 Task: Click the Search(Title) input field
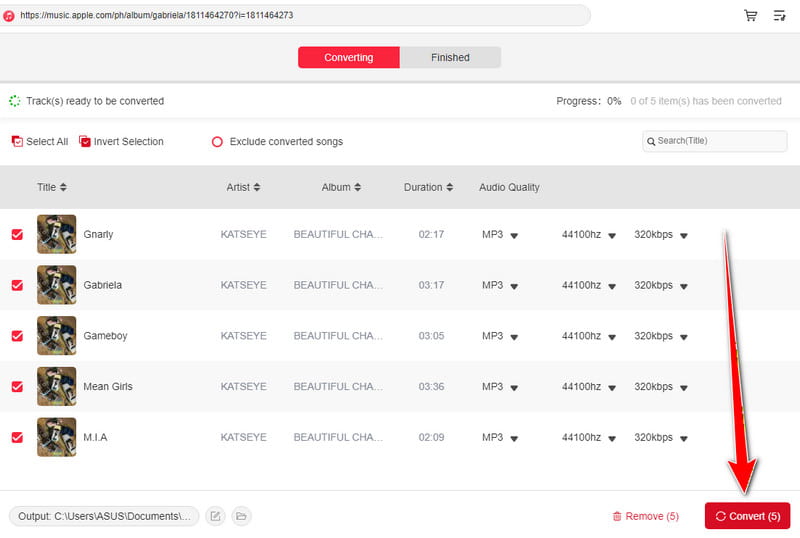[719, 141]
